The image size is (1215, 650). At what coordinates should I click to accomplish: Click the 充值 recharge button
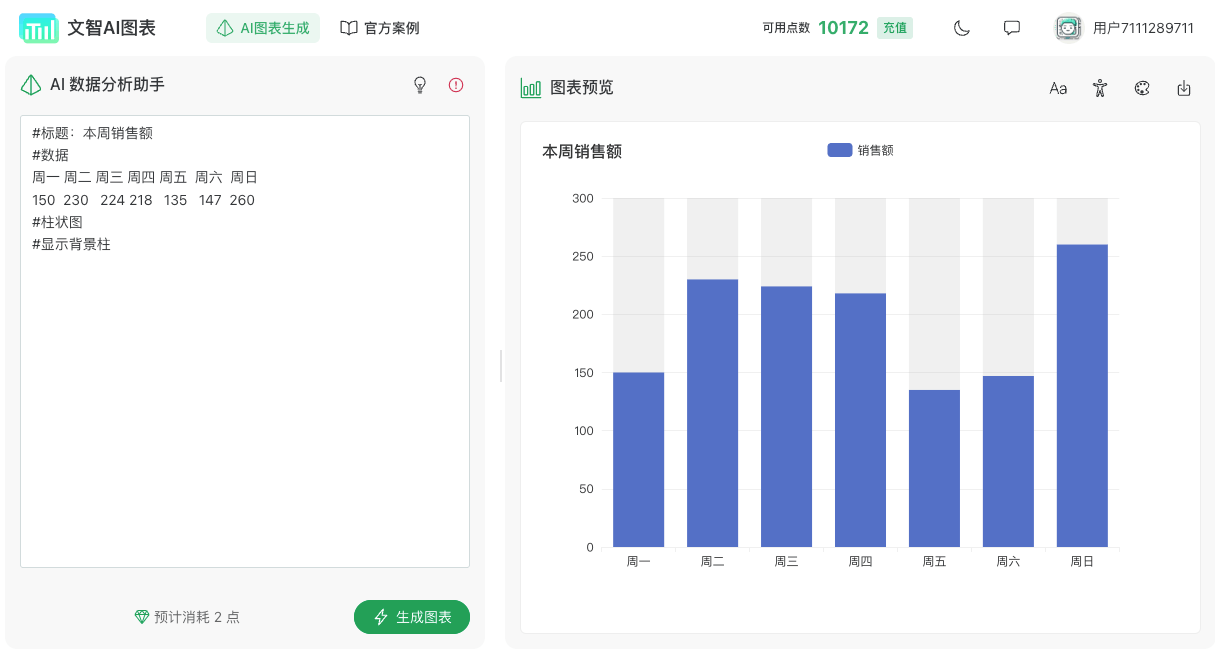[x=895, y=28]
